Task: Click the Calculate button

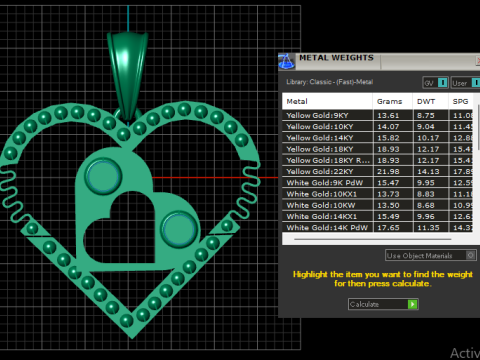Action: [383, 304]
